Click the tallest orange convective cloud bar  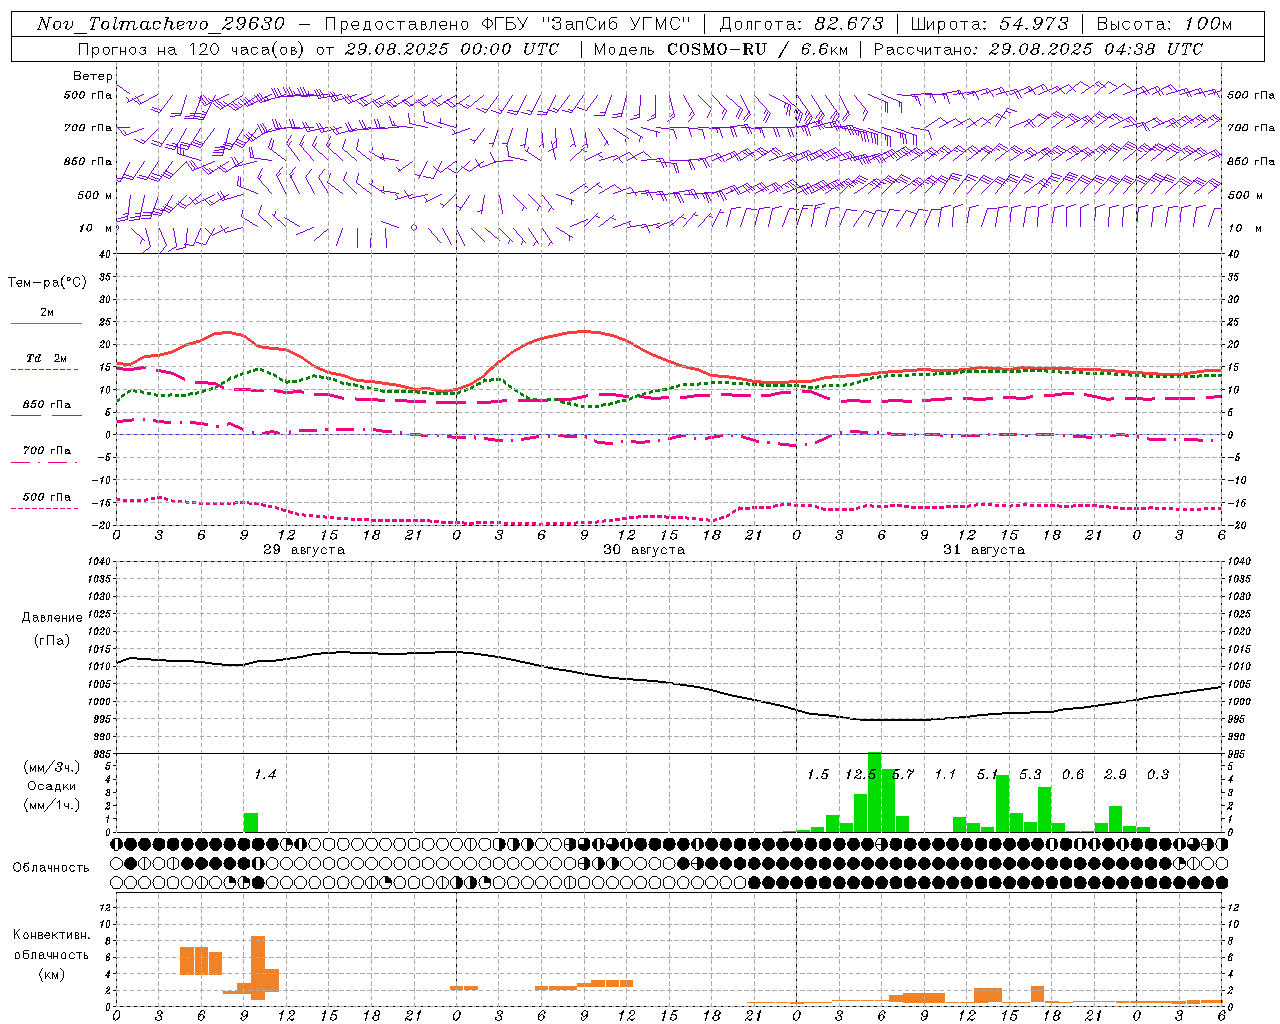tap(258, 967)
